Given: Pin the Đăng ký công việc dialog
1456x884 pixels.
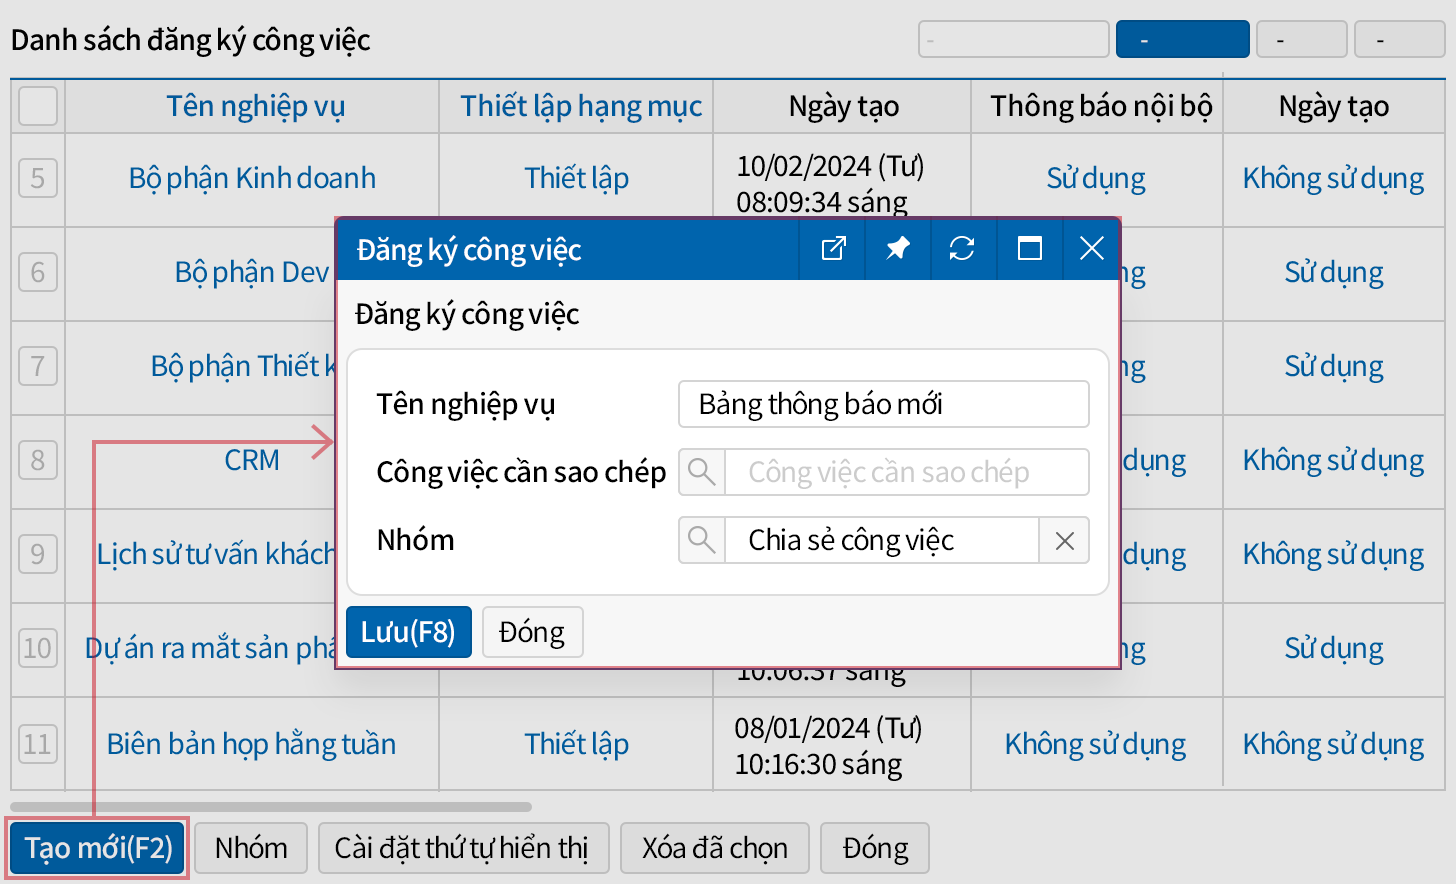Looking at the screenshot, I should coord(898,249).
